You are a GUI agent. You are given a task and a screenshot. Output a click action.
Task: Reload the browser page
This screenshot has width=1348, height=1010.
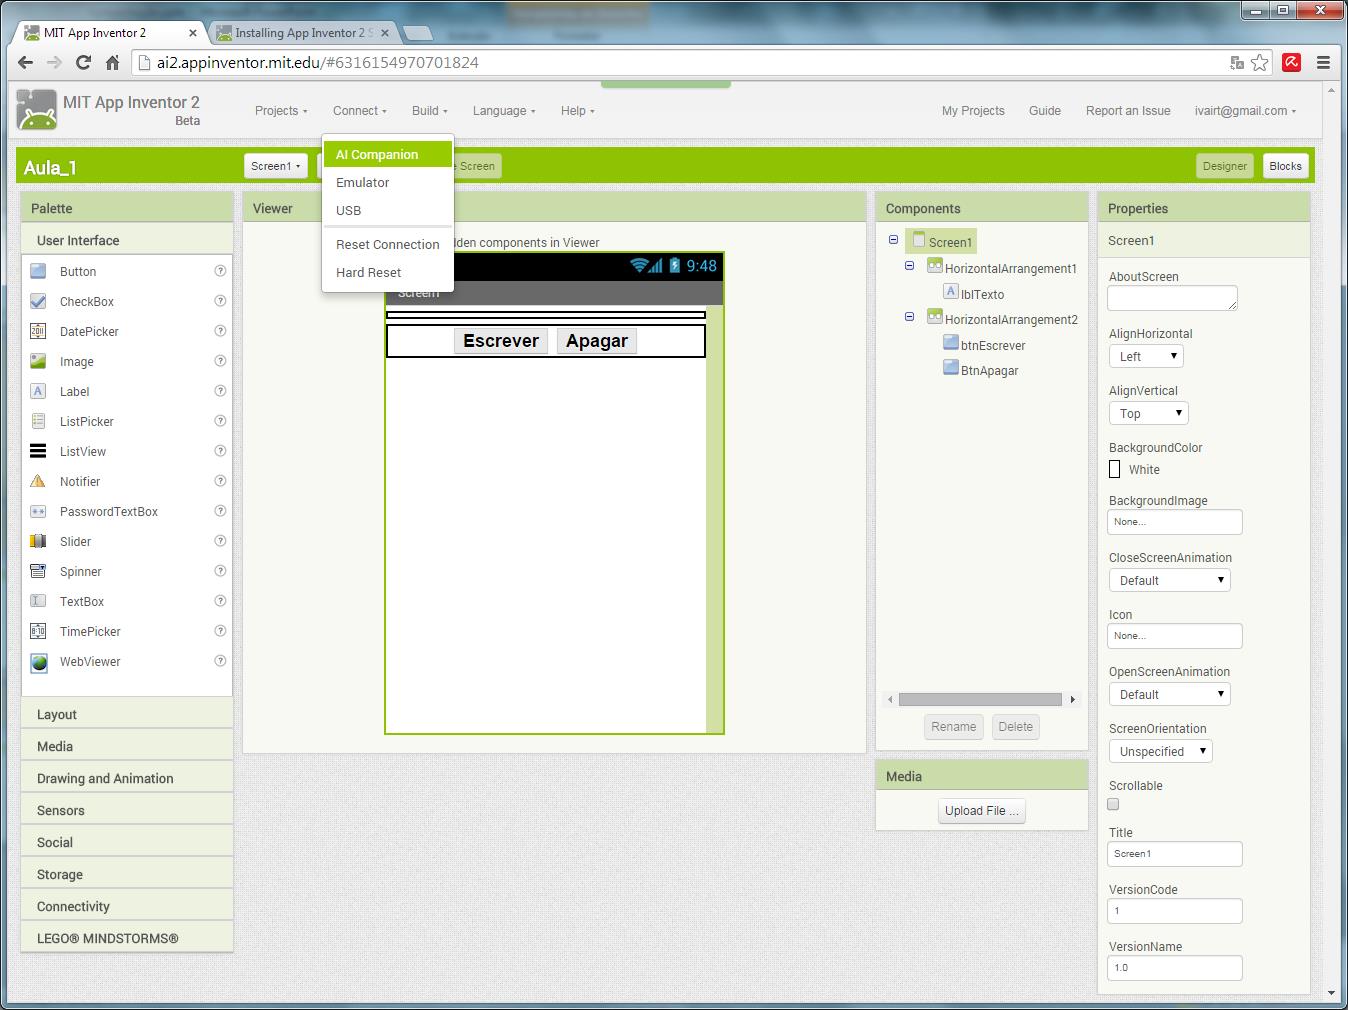(x=83, y=62)
